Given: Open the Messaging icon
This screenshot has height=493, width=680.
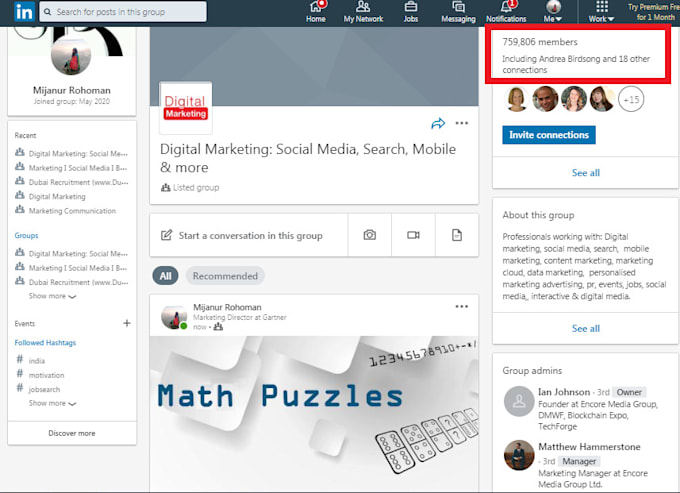Looking at the screenshot, I should (x=458, y=12).
